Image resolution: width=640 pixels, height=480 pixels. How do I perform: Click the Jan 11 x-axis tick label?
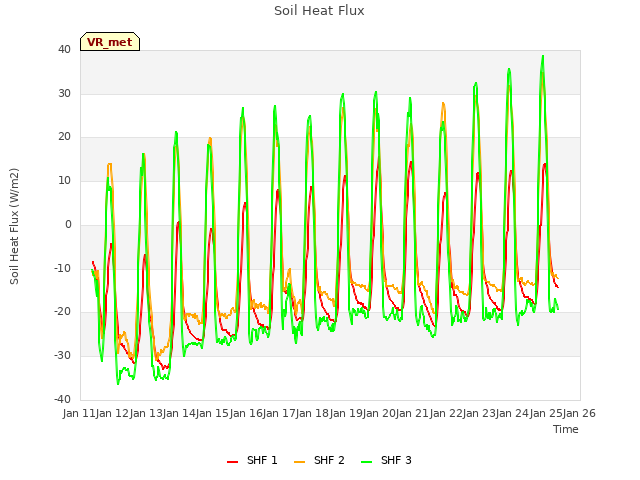79,413
